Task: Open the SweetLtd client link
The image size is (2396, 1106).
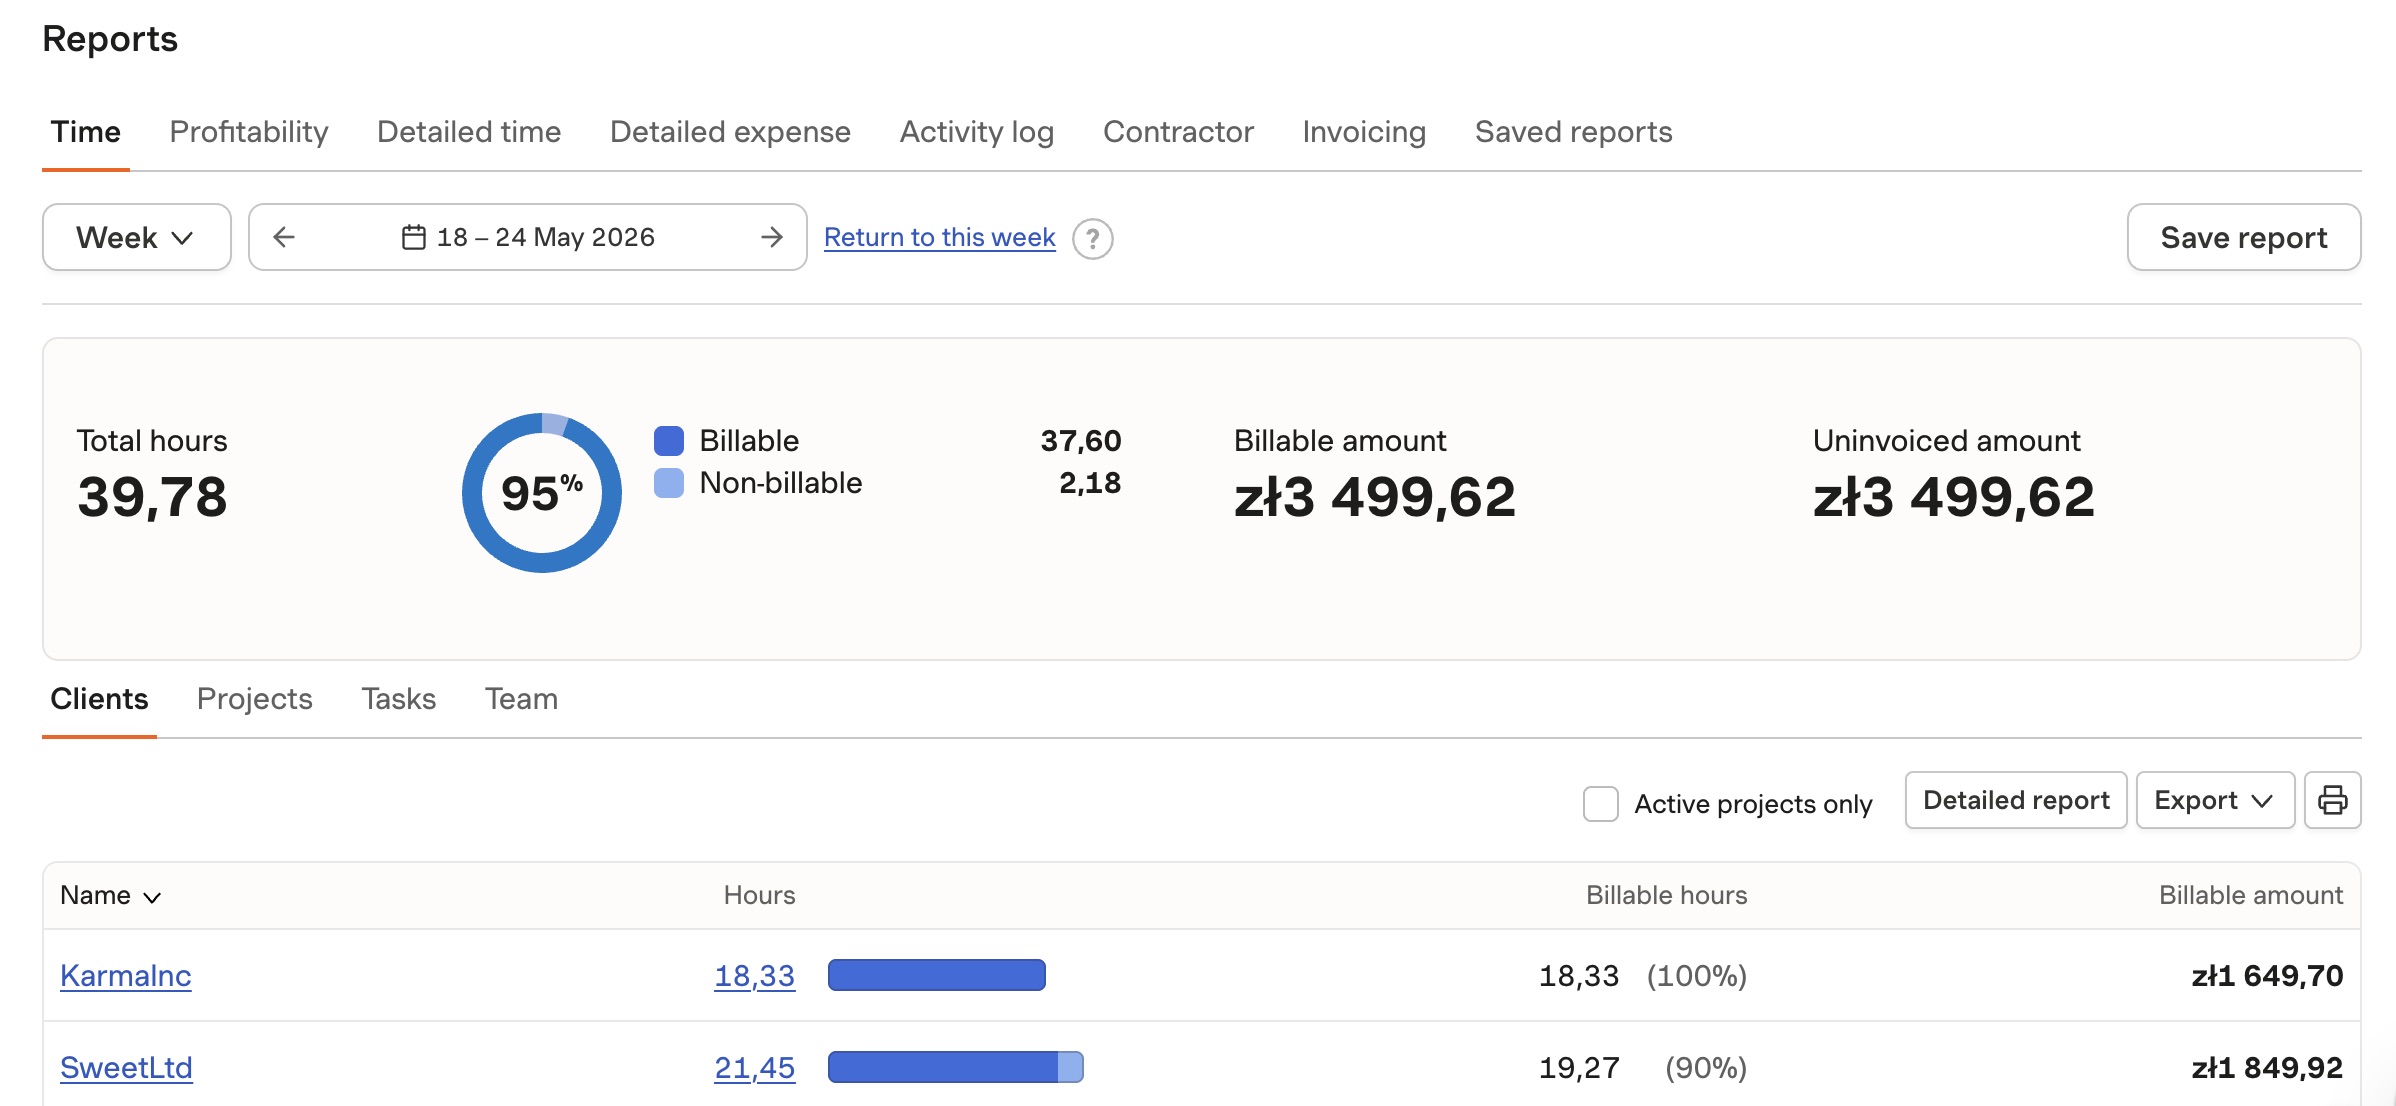Action: [126, 1068]
